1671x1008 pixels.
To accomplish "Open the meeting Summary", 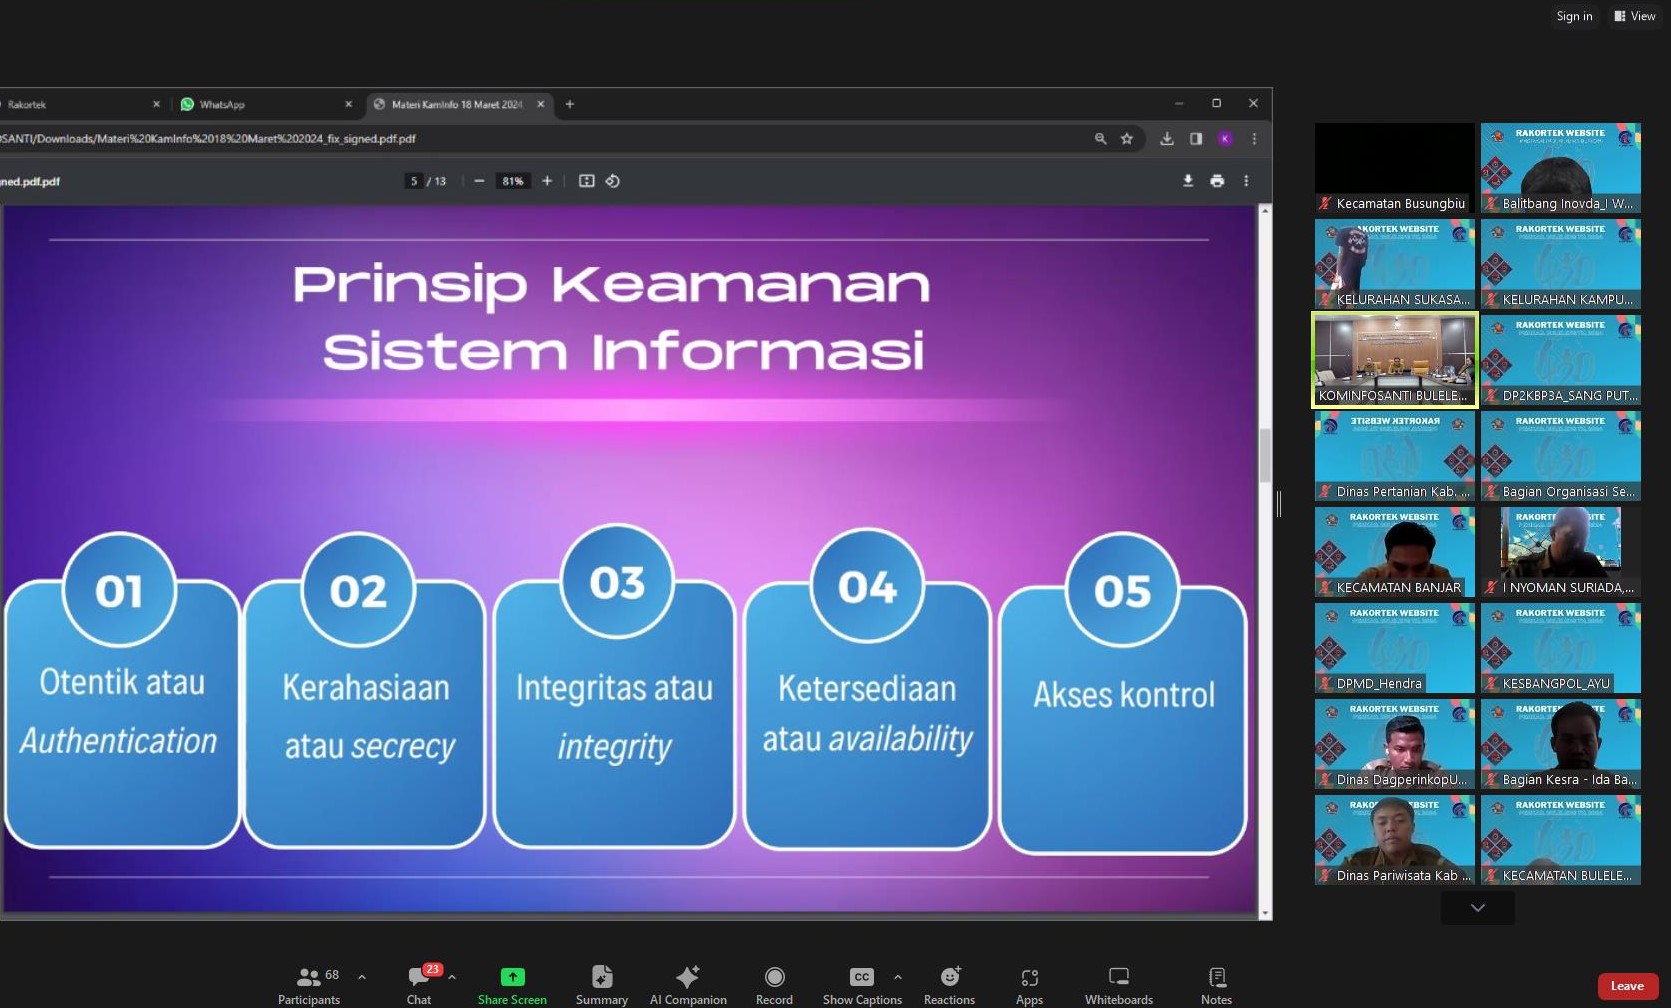I will point(602,985).
